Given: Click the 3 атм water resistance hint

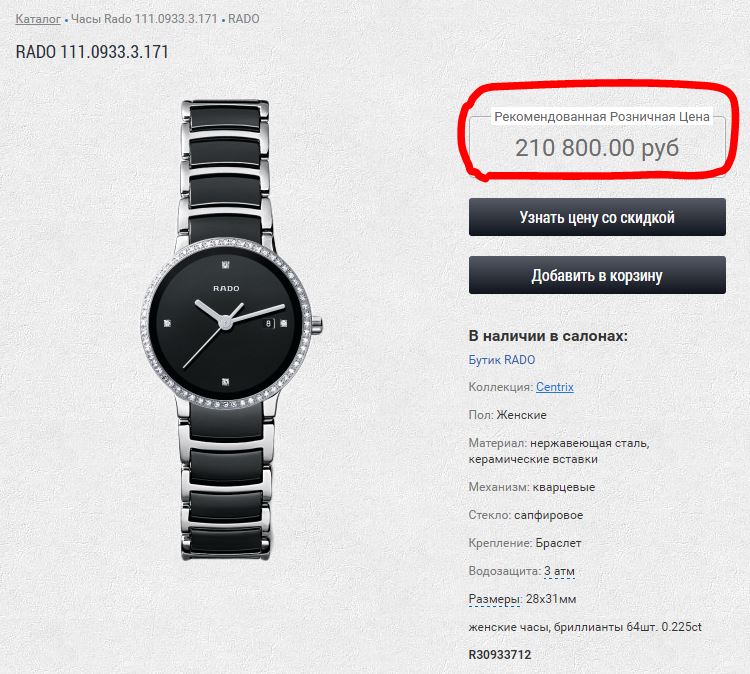Looking at the screenshot, I should [559, 571].
